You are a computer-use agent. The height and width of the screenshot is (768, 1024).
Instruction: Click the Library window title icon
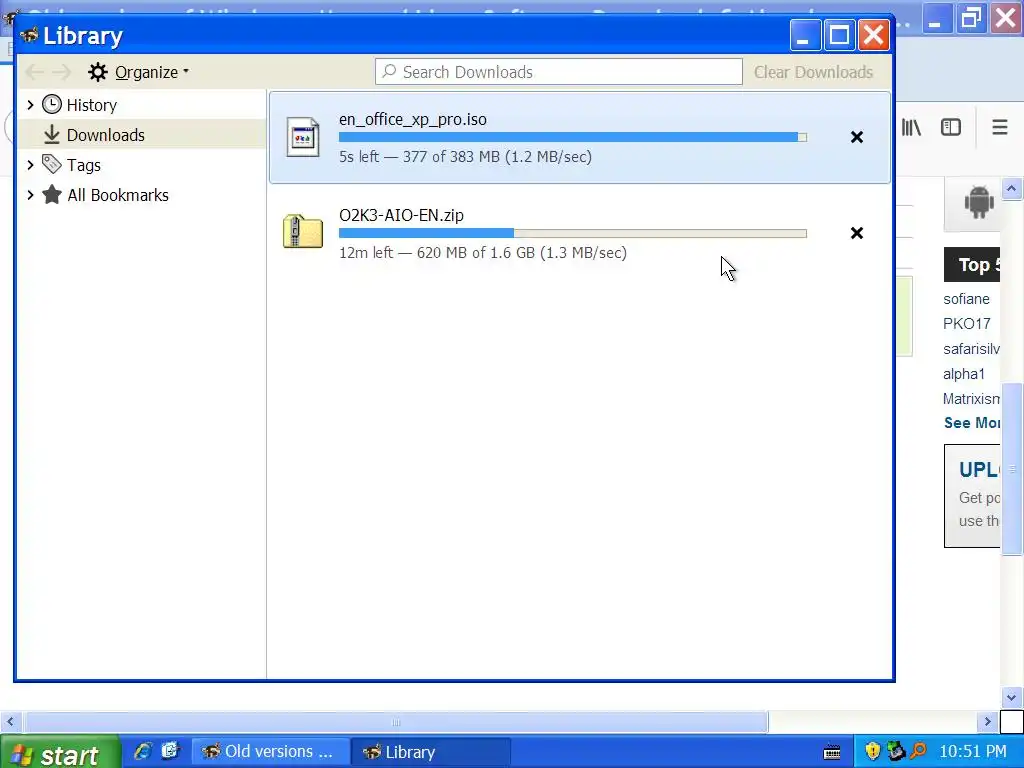click(29, 35)
